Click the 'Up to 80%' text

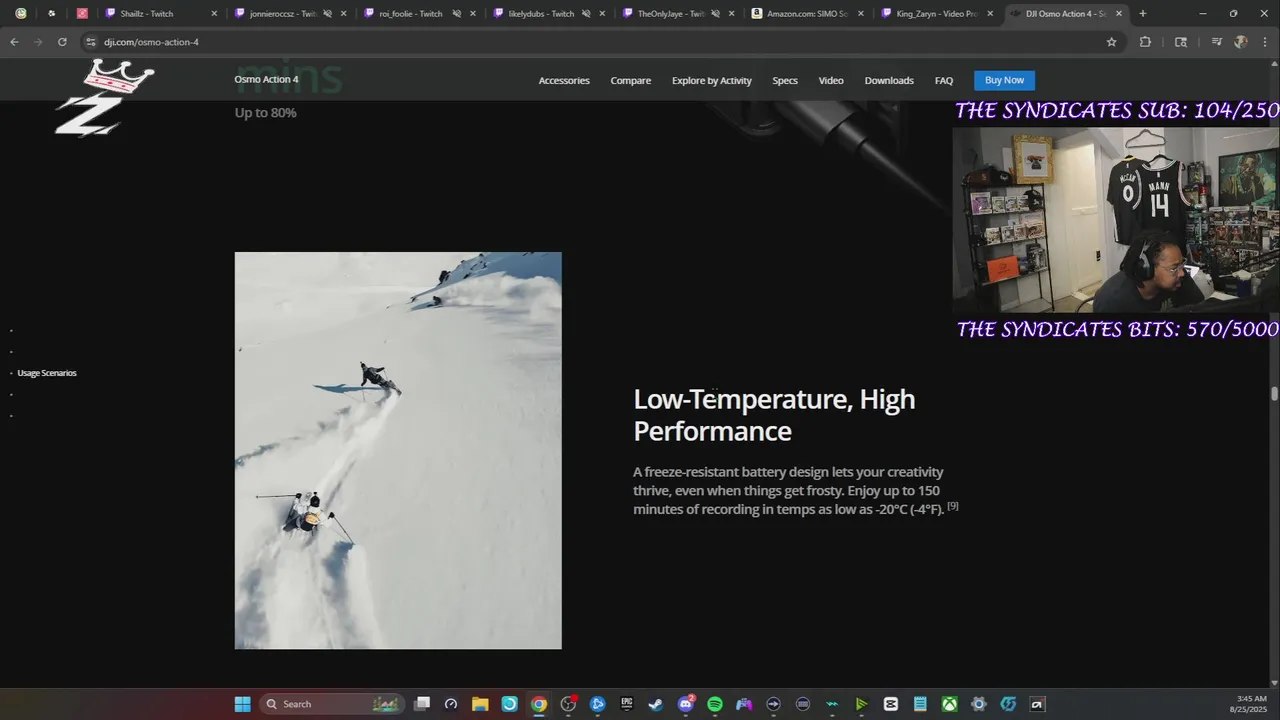266,113
